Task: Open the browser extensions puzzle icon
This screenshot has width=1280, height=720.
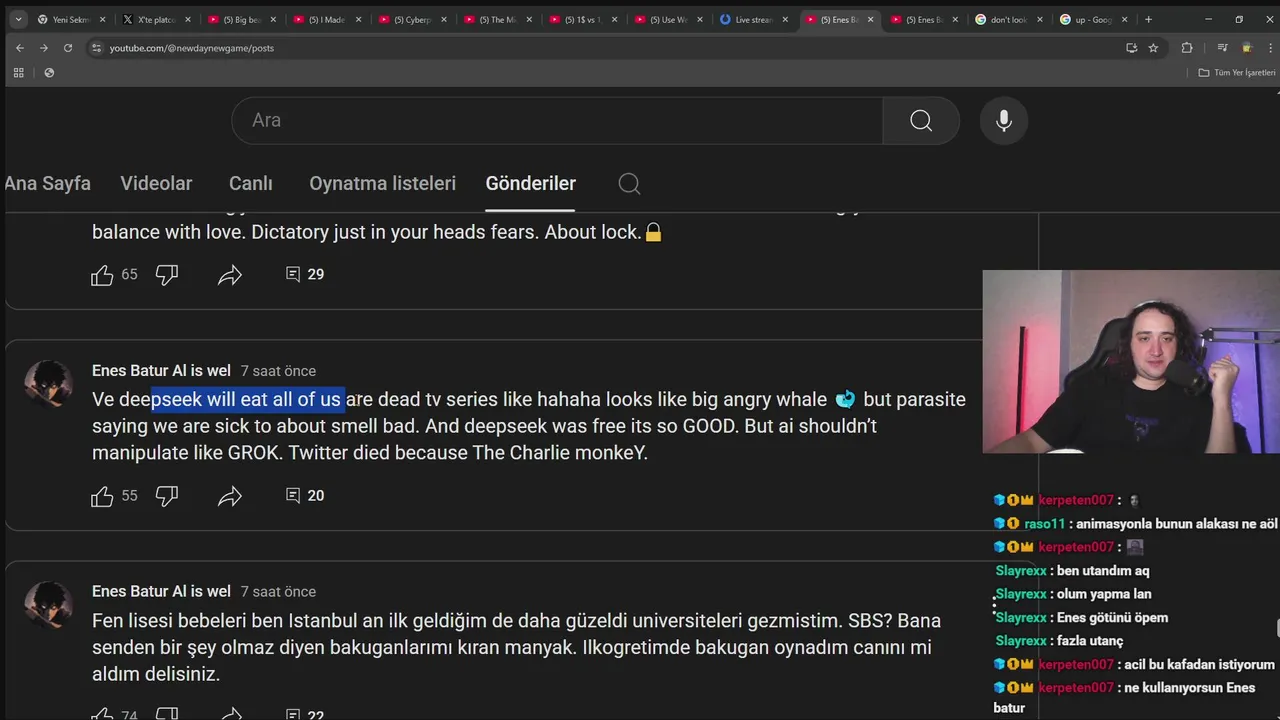Action: click(x=1187, y=48)
